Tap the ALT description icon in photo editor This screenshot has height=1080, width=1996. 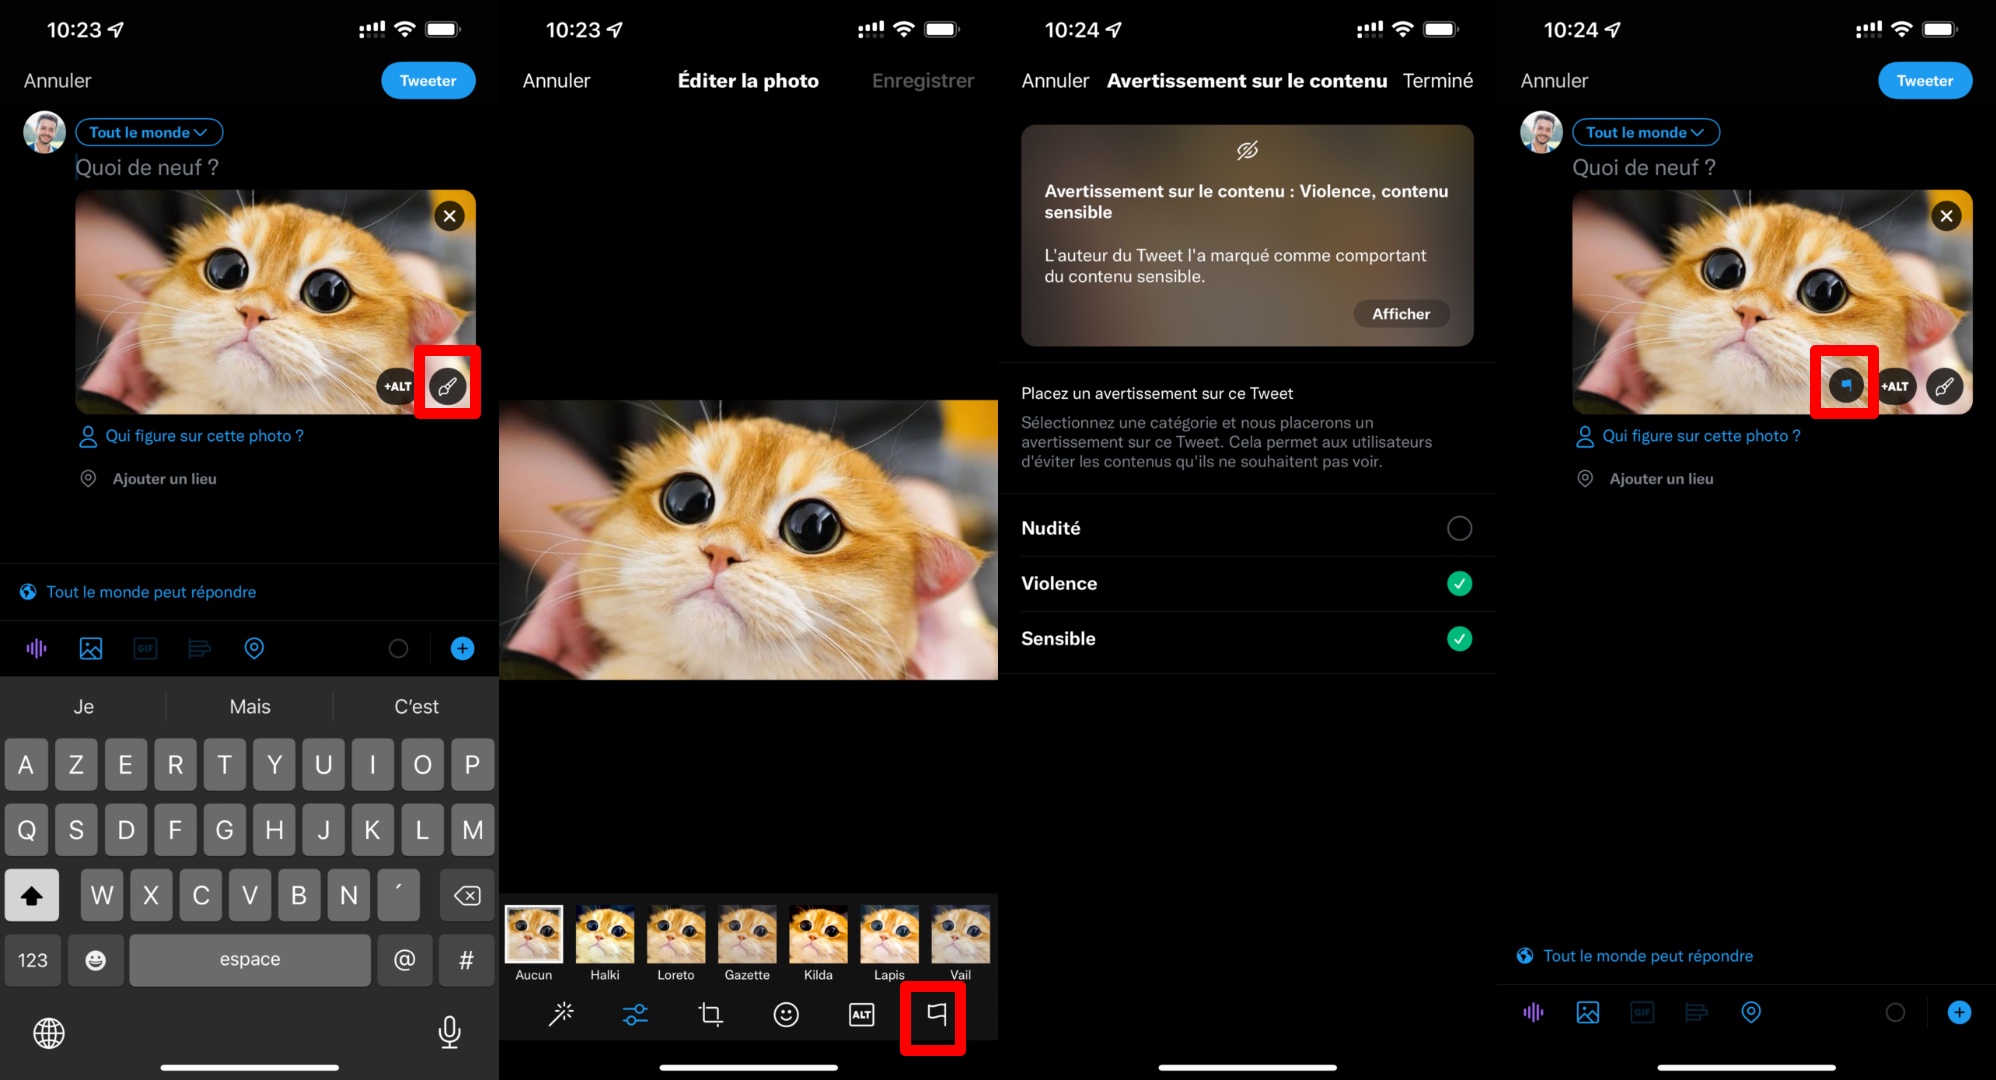861,1014
